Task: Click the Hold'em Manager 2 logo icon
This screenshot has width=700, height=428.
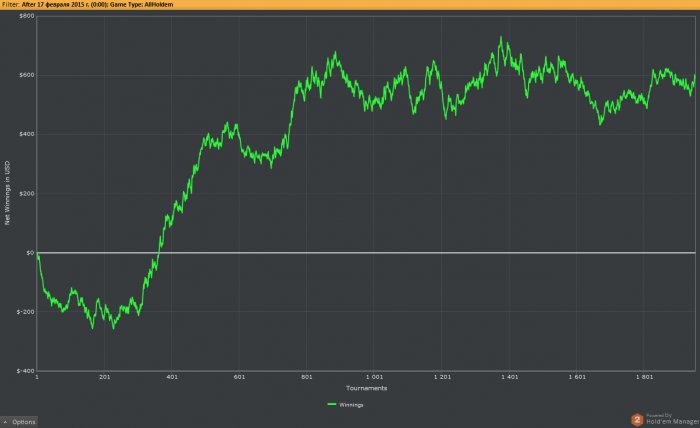Action: pos(636,419)
